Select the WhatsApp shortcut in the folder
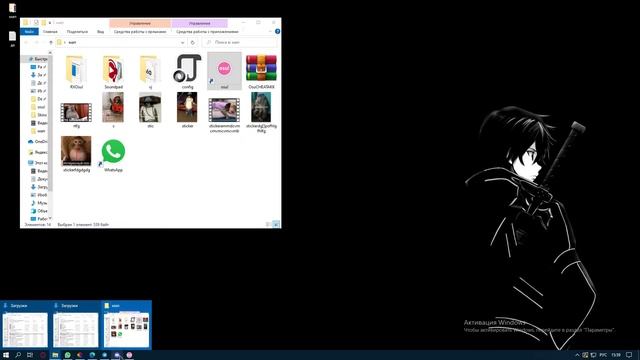Screen dimensions: 640x360 point(113,156)
